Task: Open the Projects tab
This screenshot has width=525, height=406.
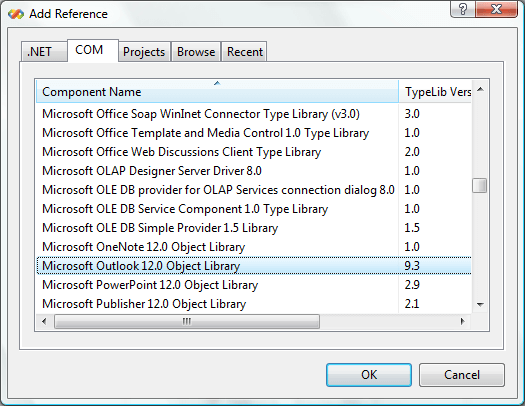Action: pyautogui.click(x=144, y=52)
